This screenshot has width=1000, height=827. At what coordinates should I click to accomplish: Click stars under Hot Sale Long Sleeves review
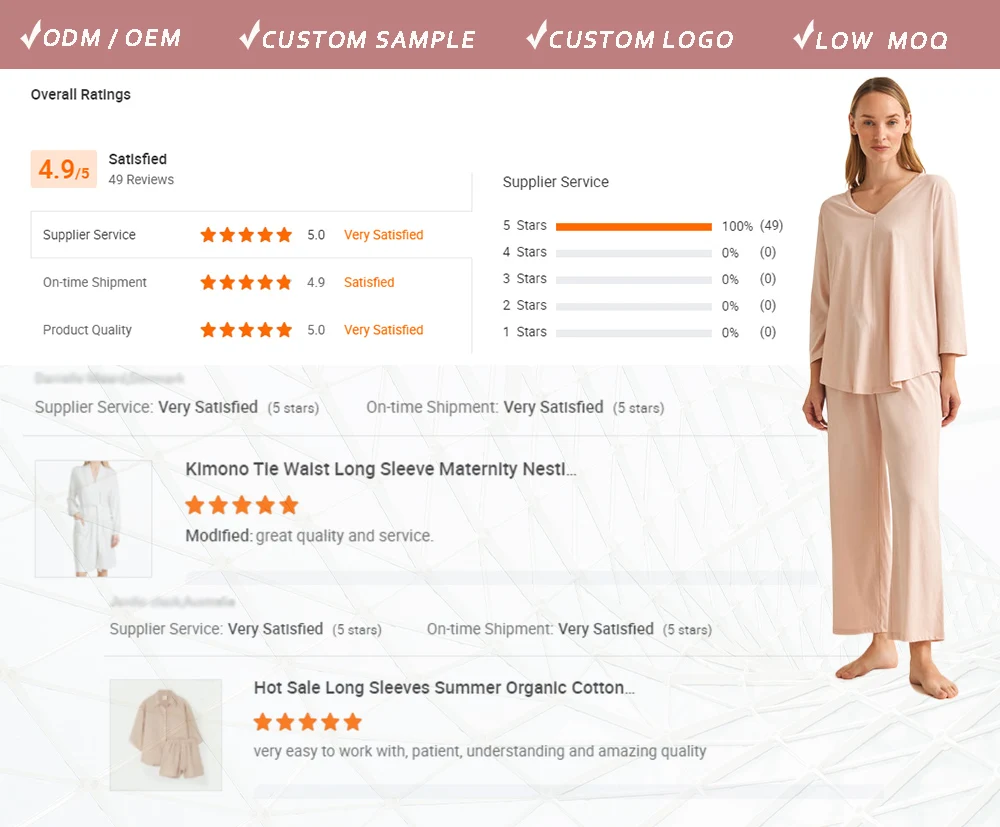point(307,722)
